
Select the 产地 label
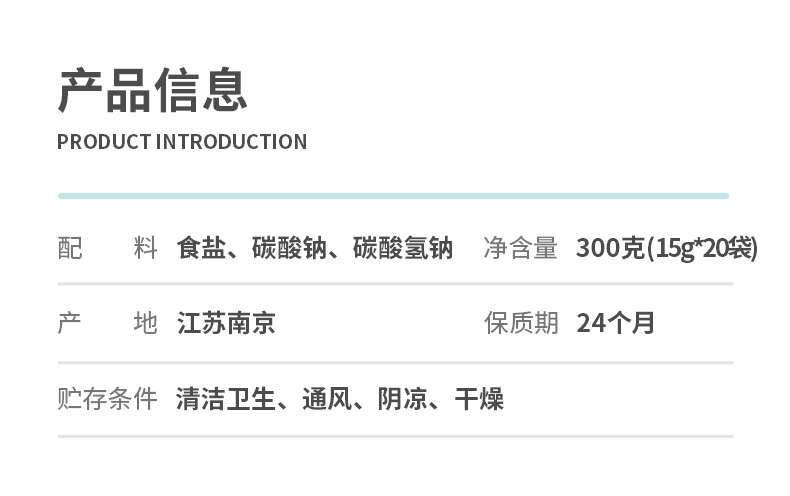[x=107, y=324]
